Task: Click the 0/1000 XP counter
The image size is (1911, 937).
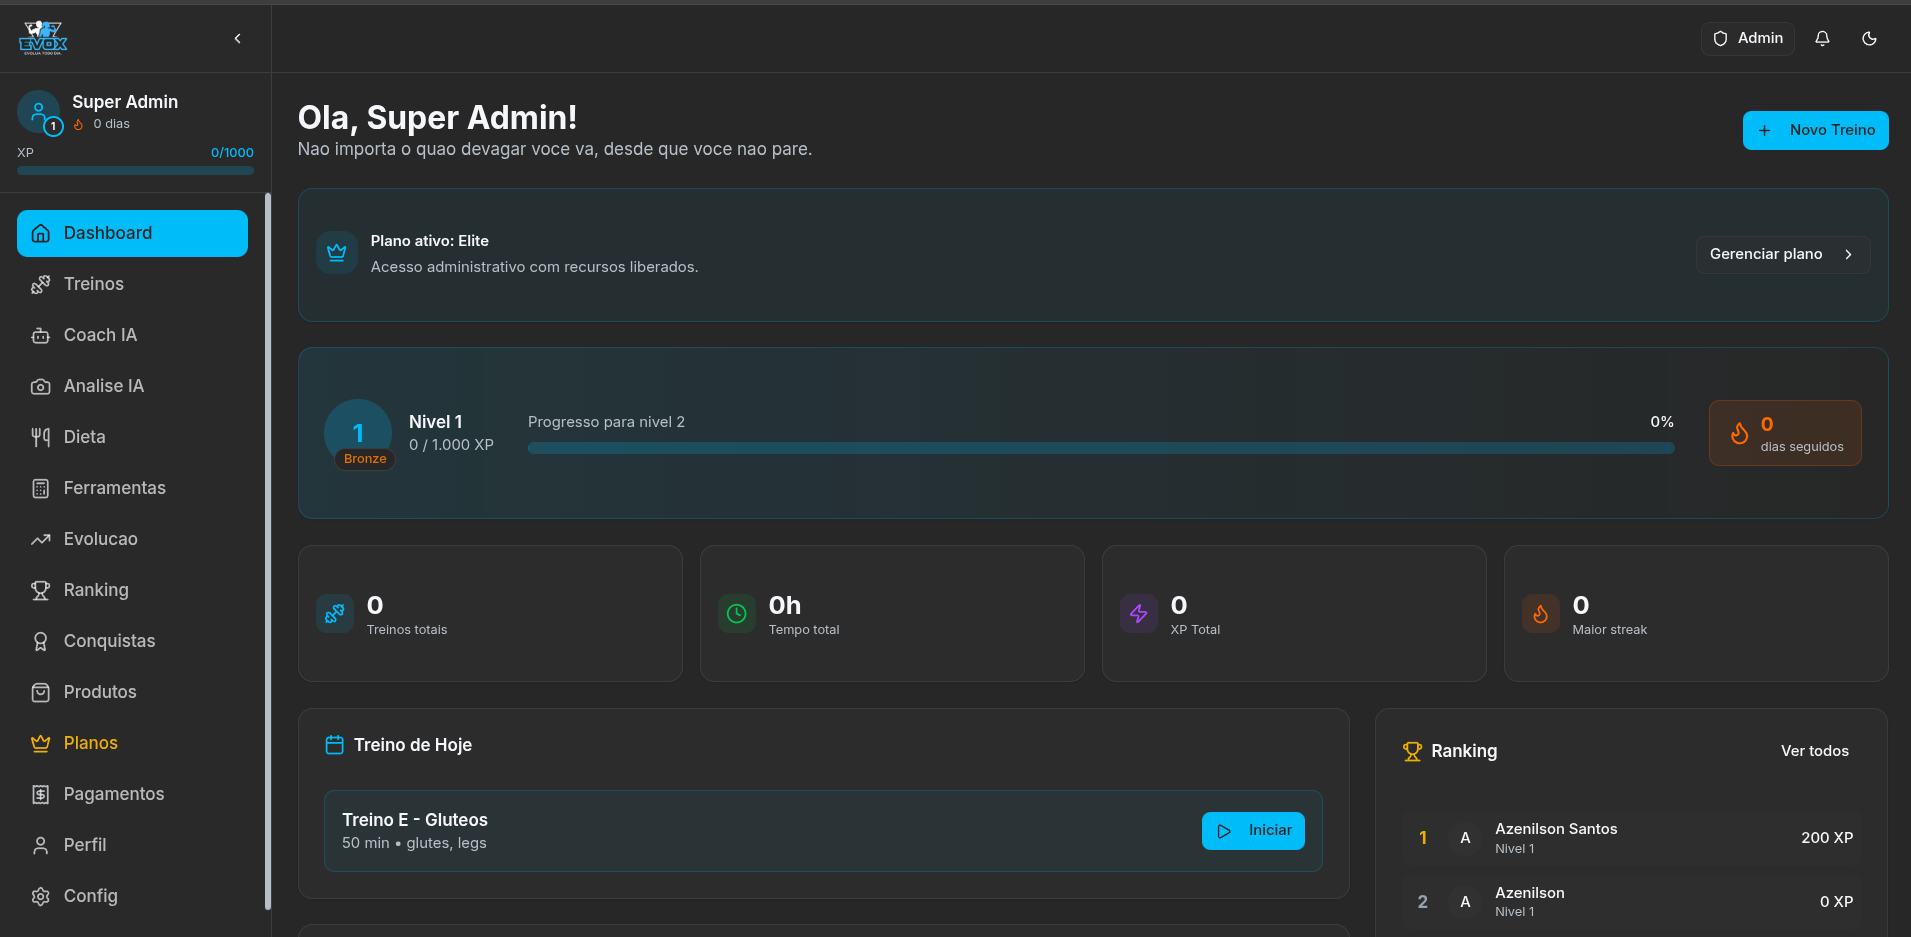Action: pyautogui.click(x=232, y=153)
